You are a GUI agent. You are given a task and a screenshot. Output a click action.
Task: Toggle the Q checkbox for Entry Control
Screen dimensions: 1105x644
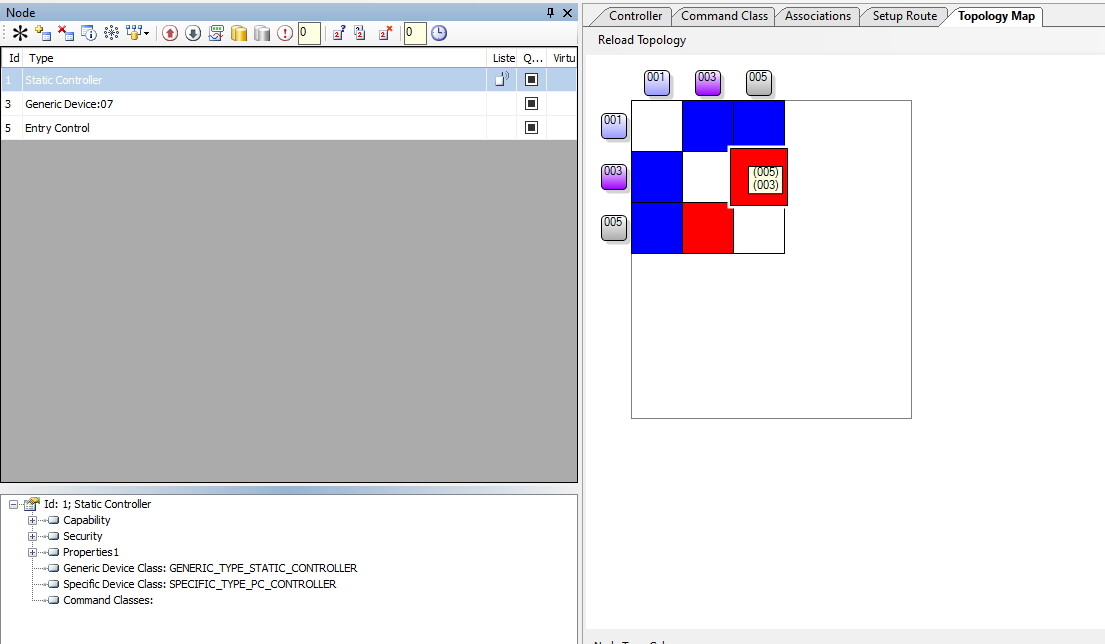coord(532,128)
